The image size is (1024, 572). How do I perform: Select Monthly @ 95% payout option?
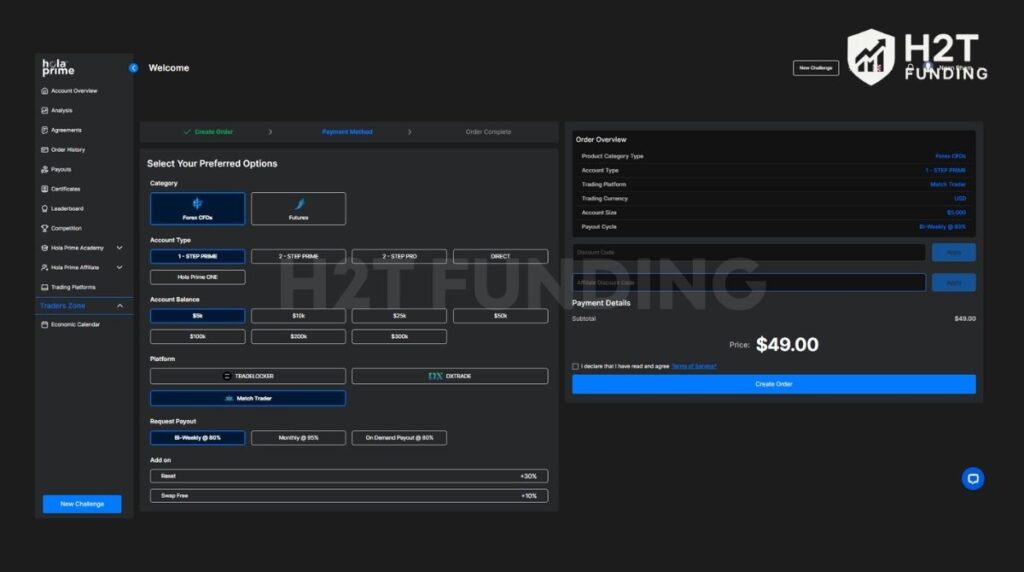298,437
